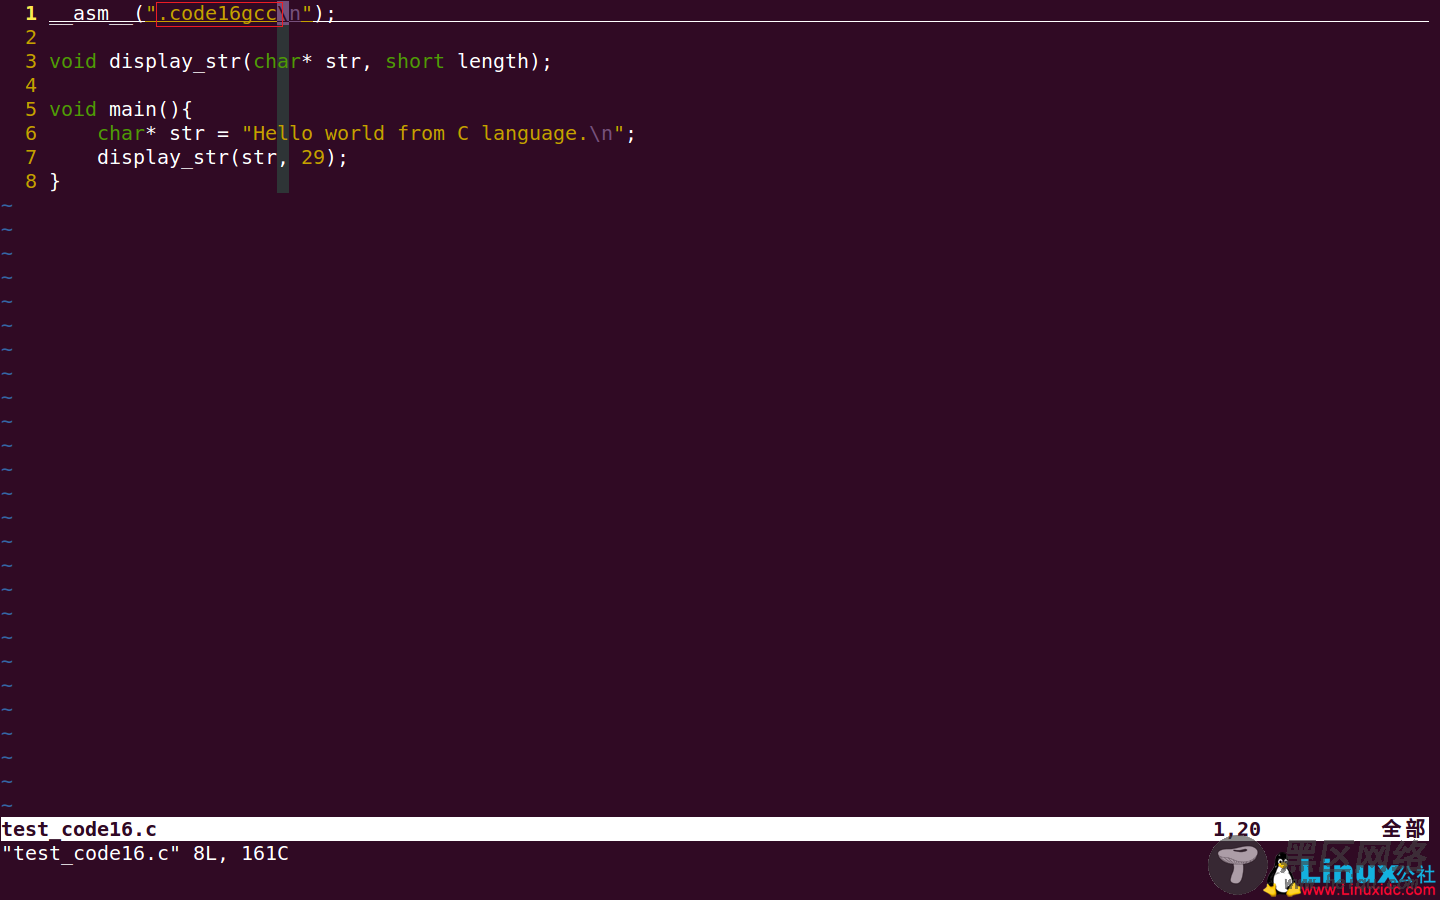This screenshot has width=1440, height=900.
Task: Click the number 29 on line 7
Action: point(313,158)
